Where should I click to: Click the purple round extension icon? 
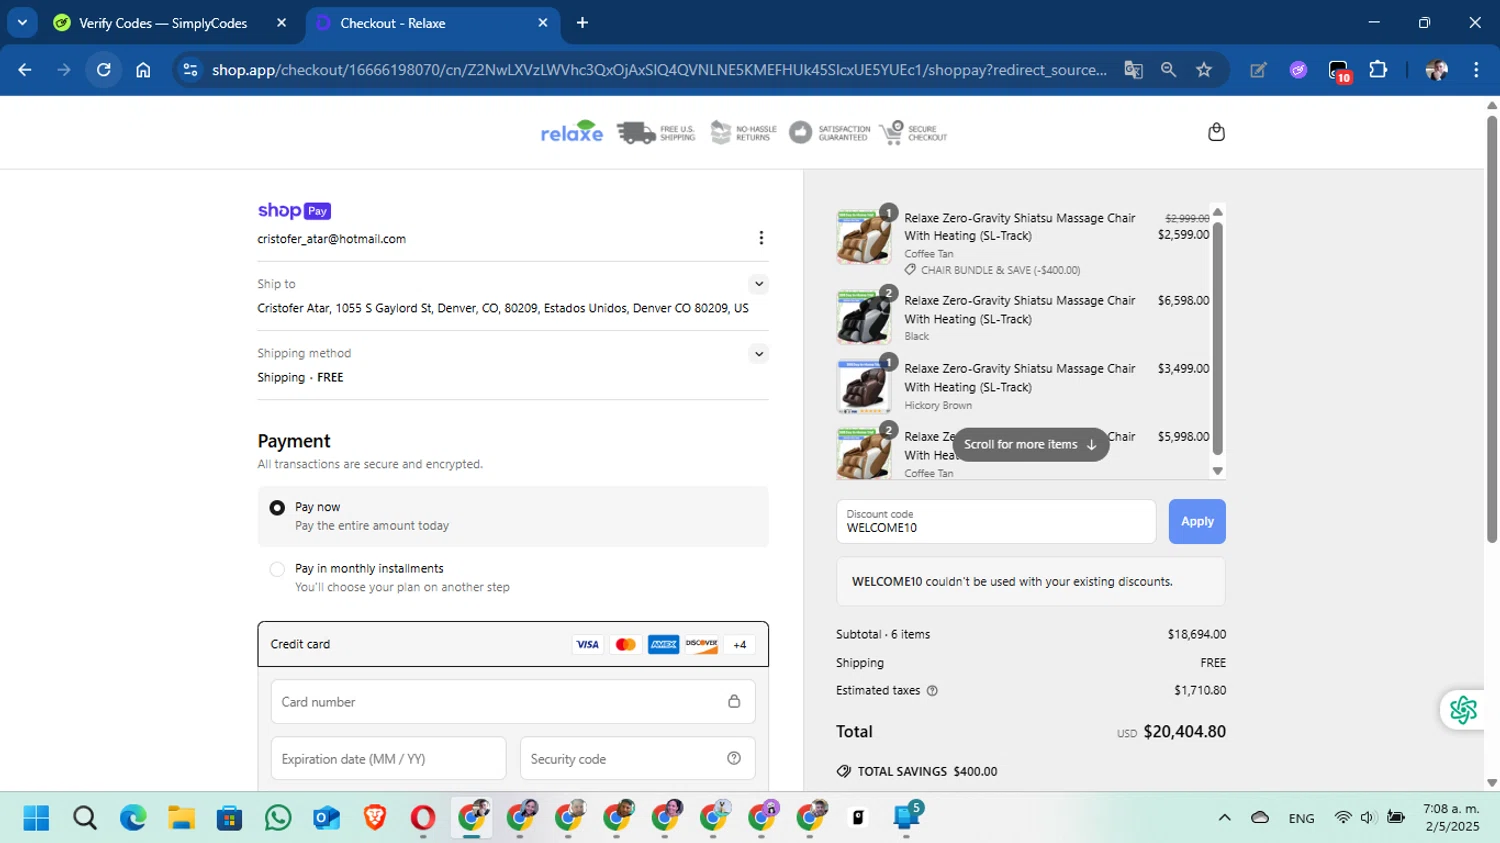[1298, 70]
